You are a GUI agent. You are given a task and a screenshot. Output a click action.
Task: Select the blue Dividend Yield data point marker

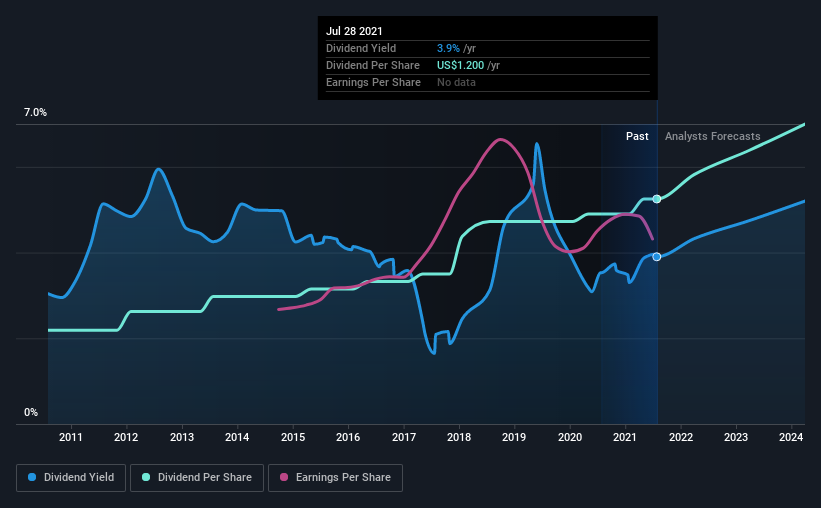[657, 257]
